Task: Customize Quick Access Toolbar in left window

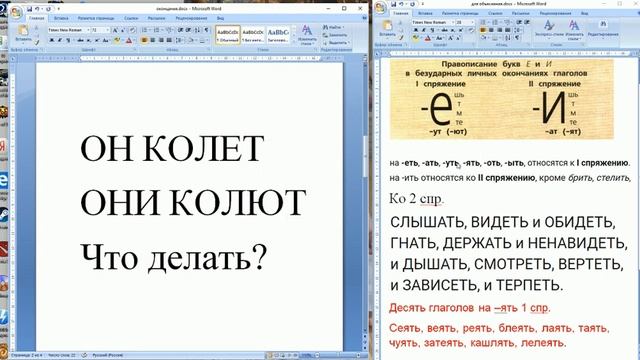Action: tap(58, 9)
